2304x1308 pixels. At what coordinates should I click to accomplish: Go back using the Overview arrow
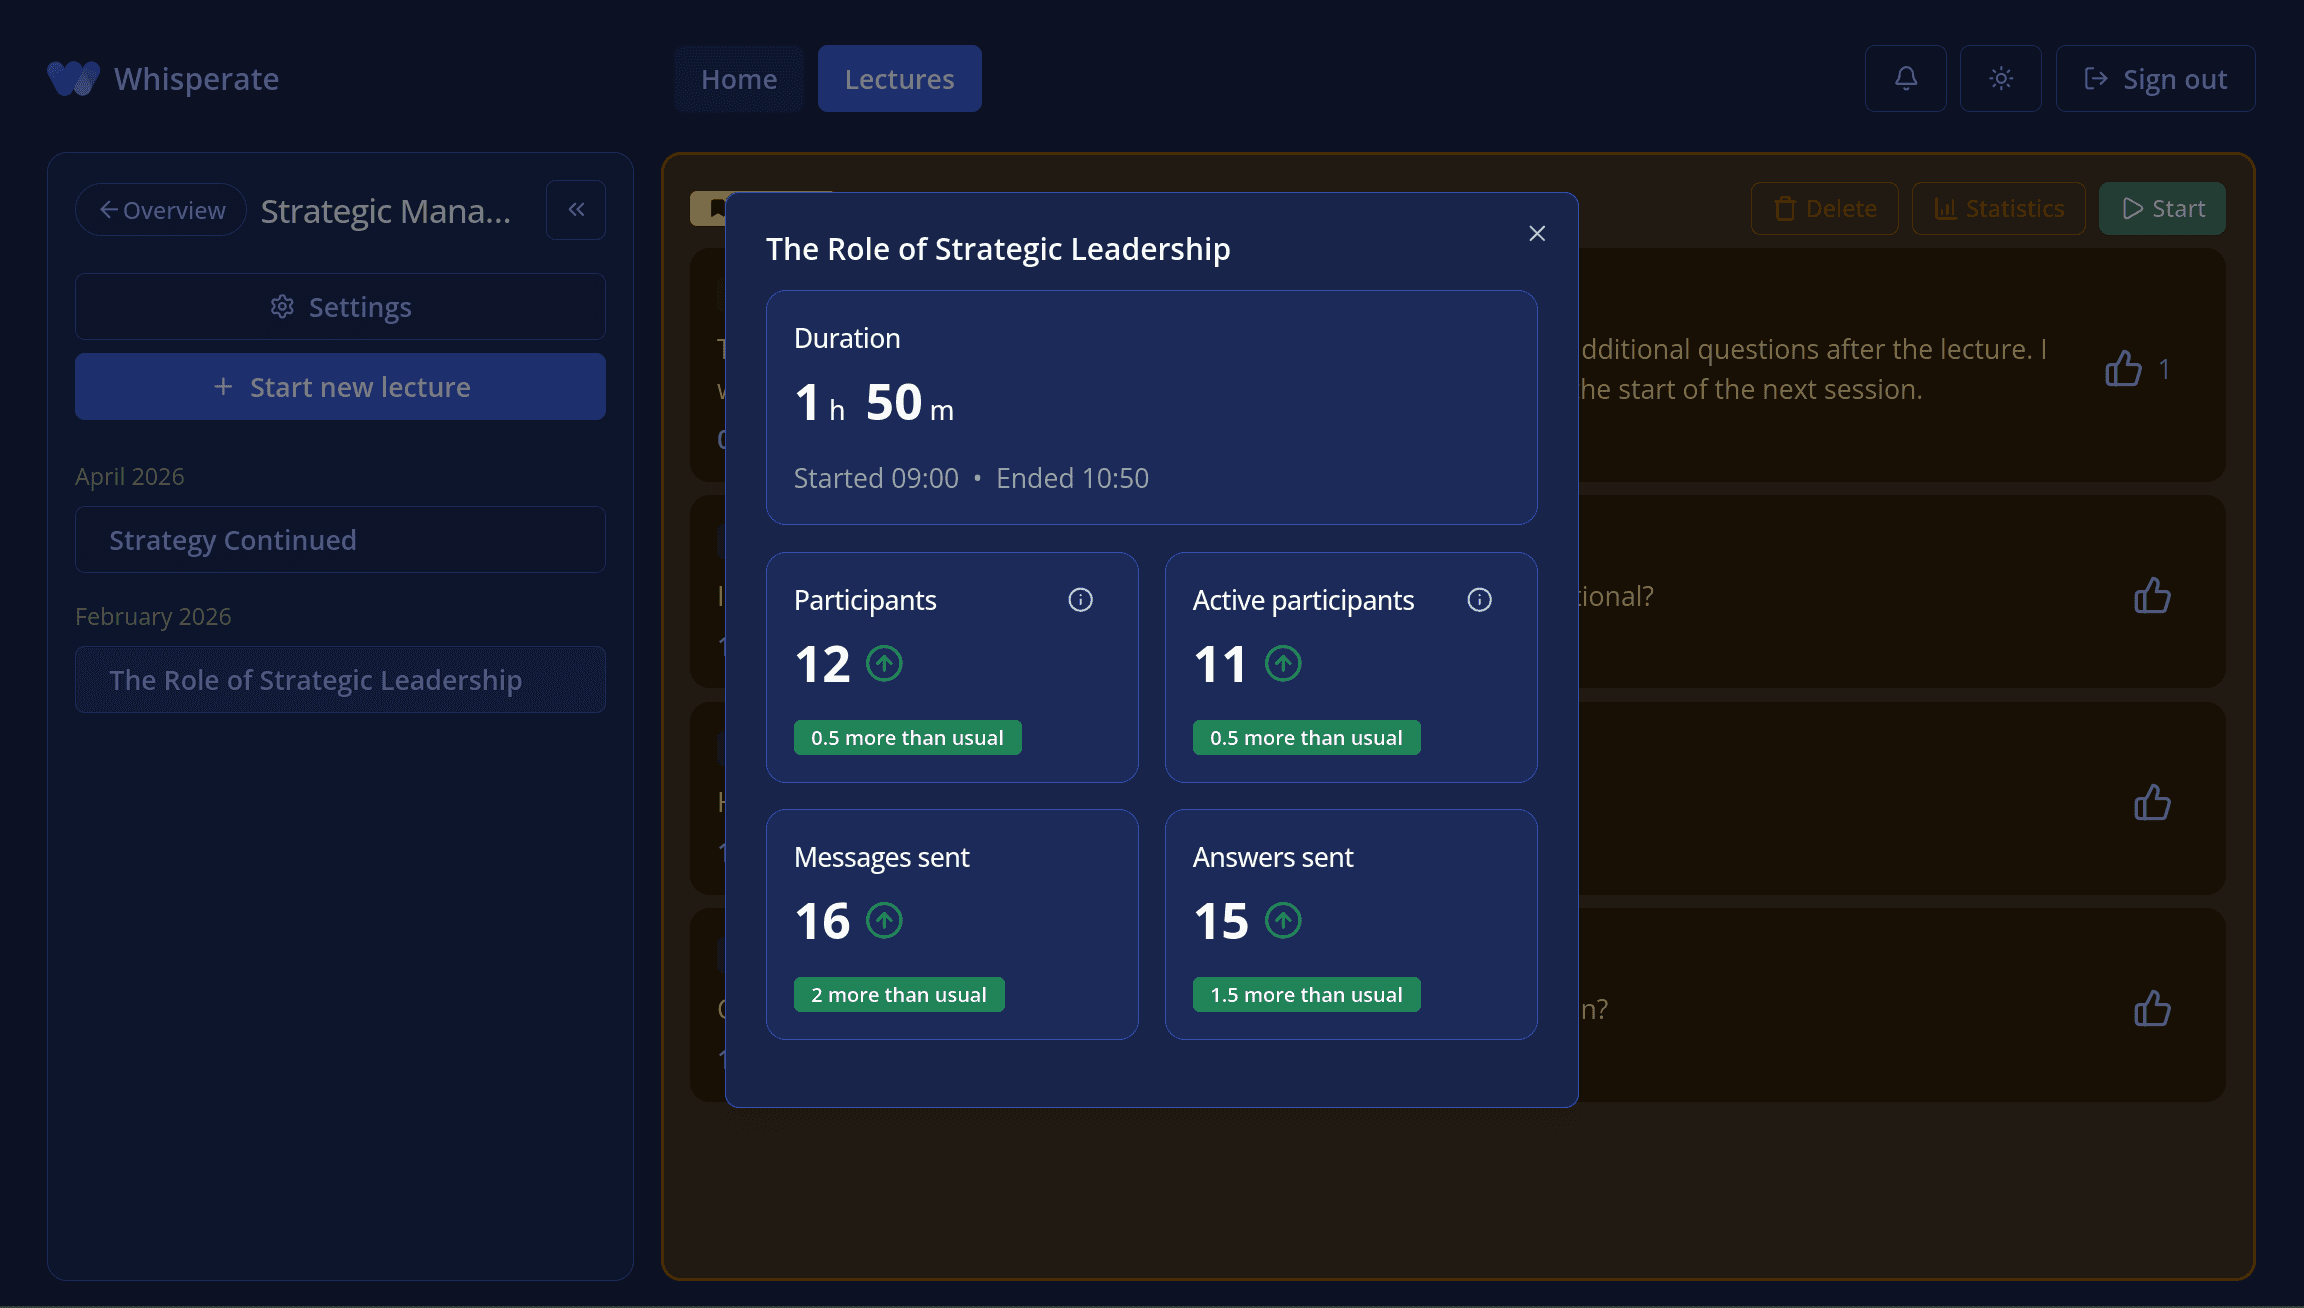[x=159, y=209]
